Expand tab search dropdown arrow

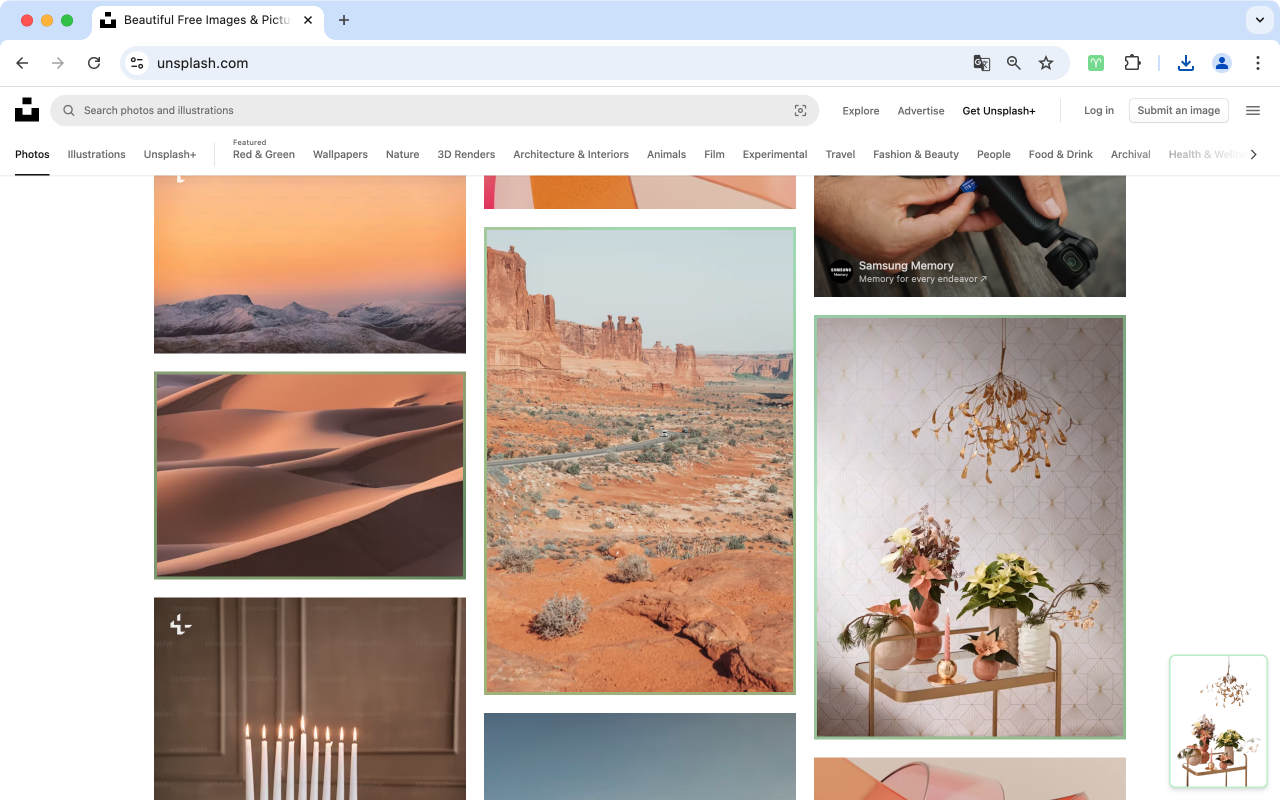1259,20
